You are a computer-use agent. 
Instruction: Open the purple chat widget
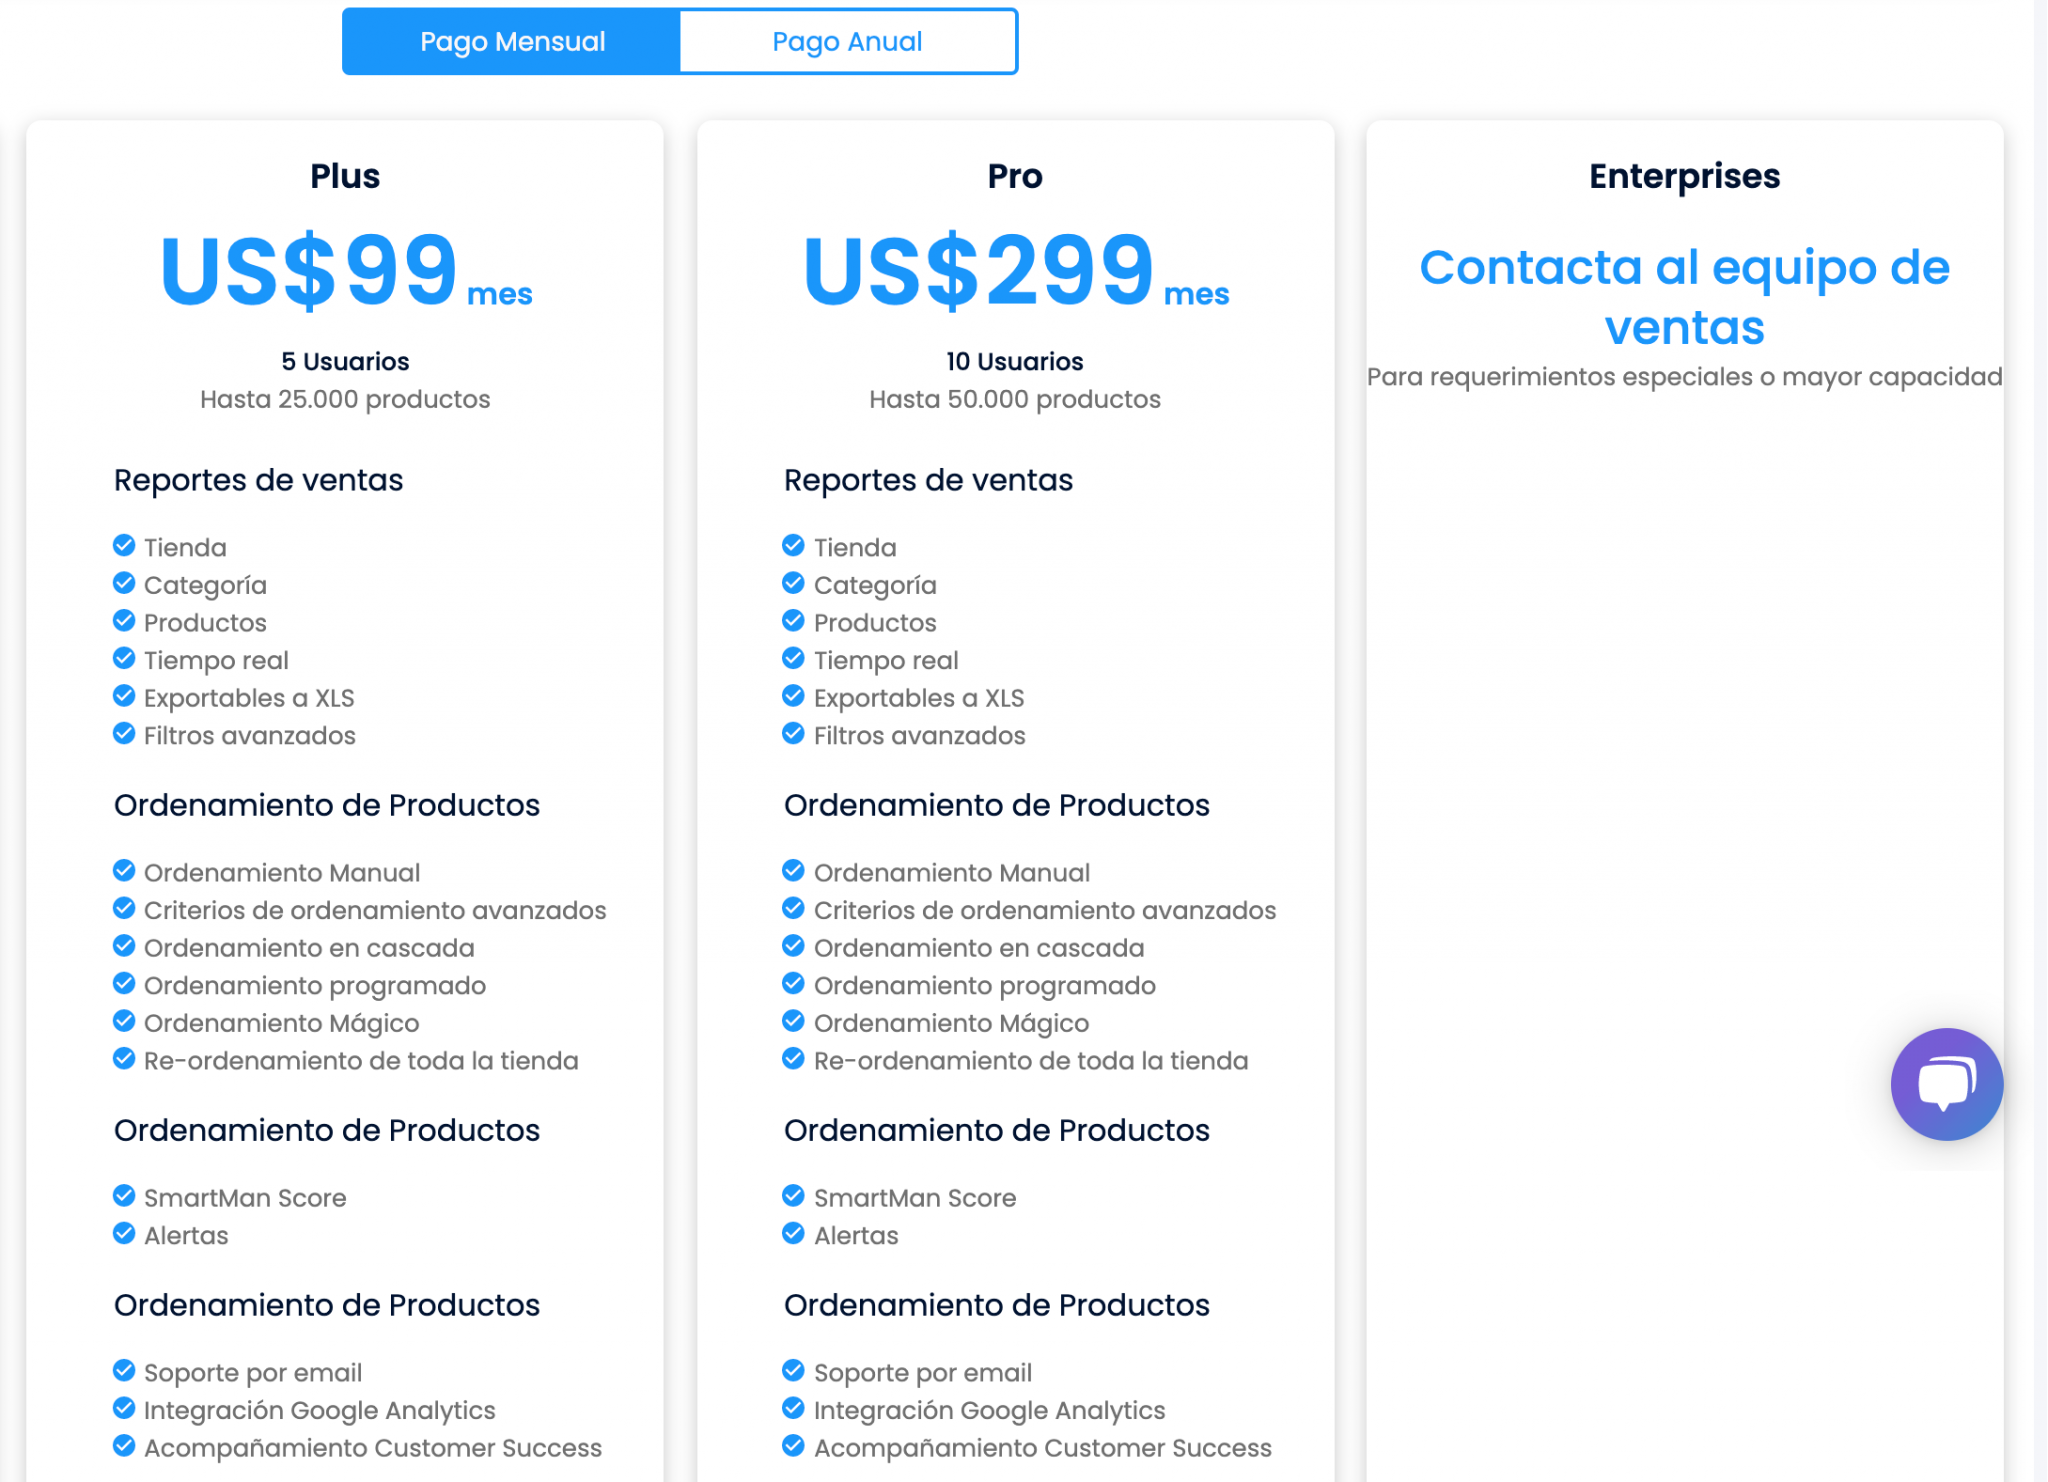click(x=1946, y=1084)
